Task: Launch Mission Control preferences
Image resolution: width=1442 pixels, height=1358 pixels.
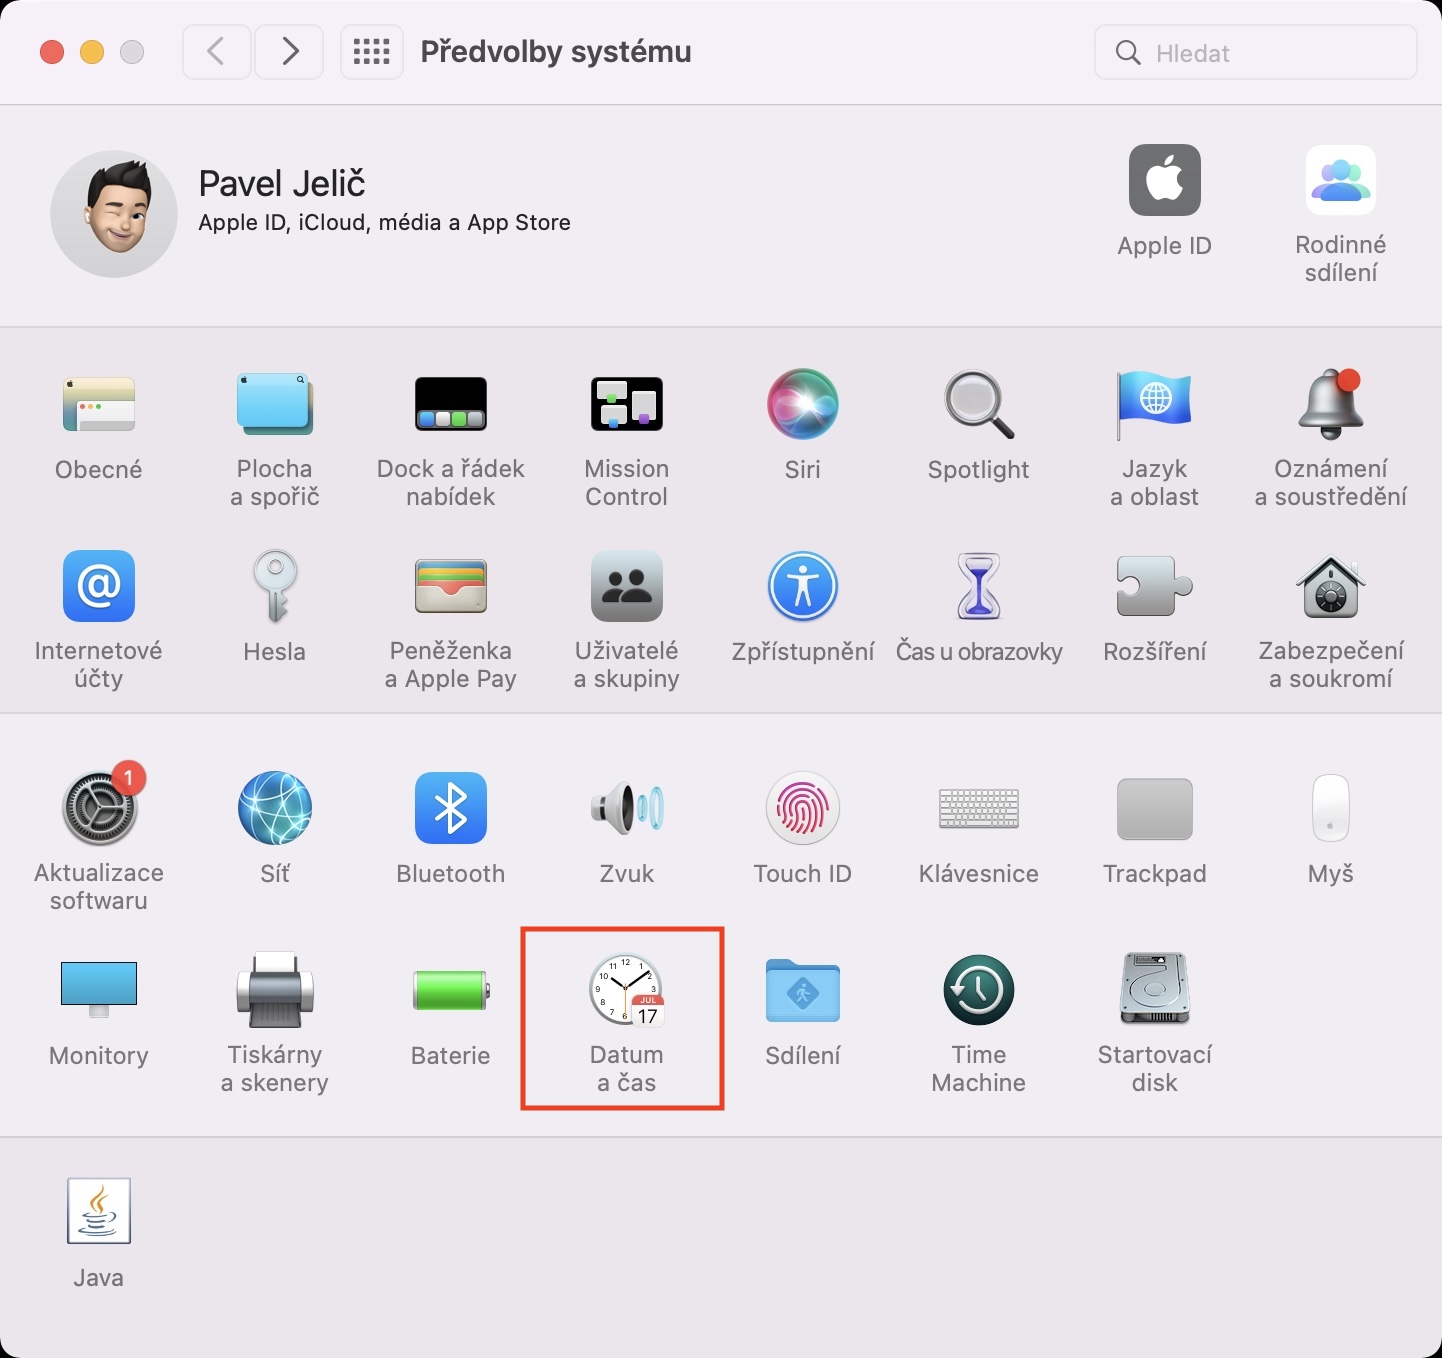Action: pyautogui.click(x=627, y=404)
